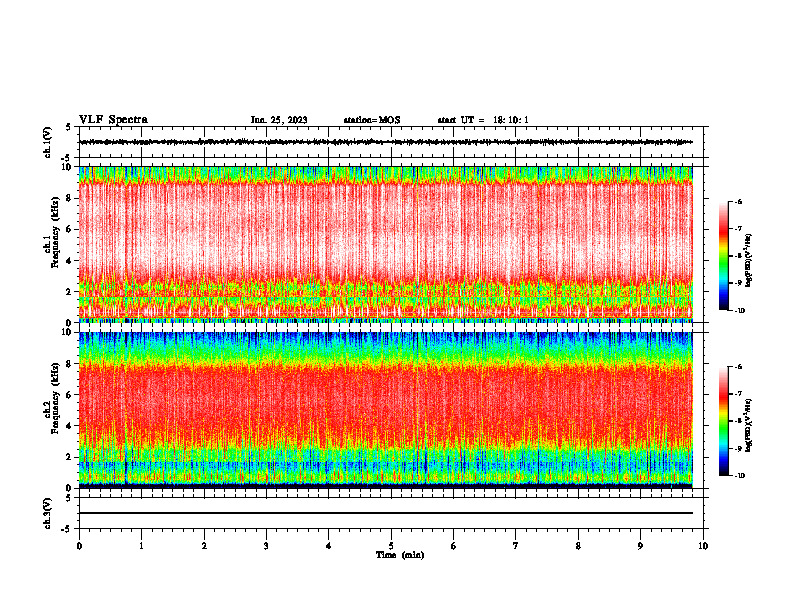
Task: Click the '6' kHz tick of ch.1 spectrogram
Action: click(x=70, y=229)
